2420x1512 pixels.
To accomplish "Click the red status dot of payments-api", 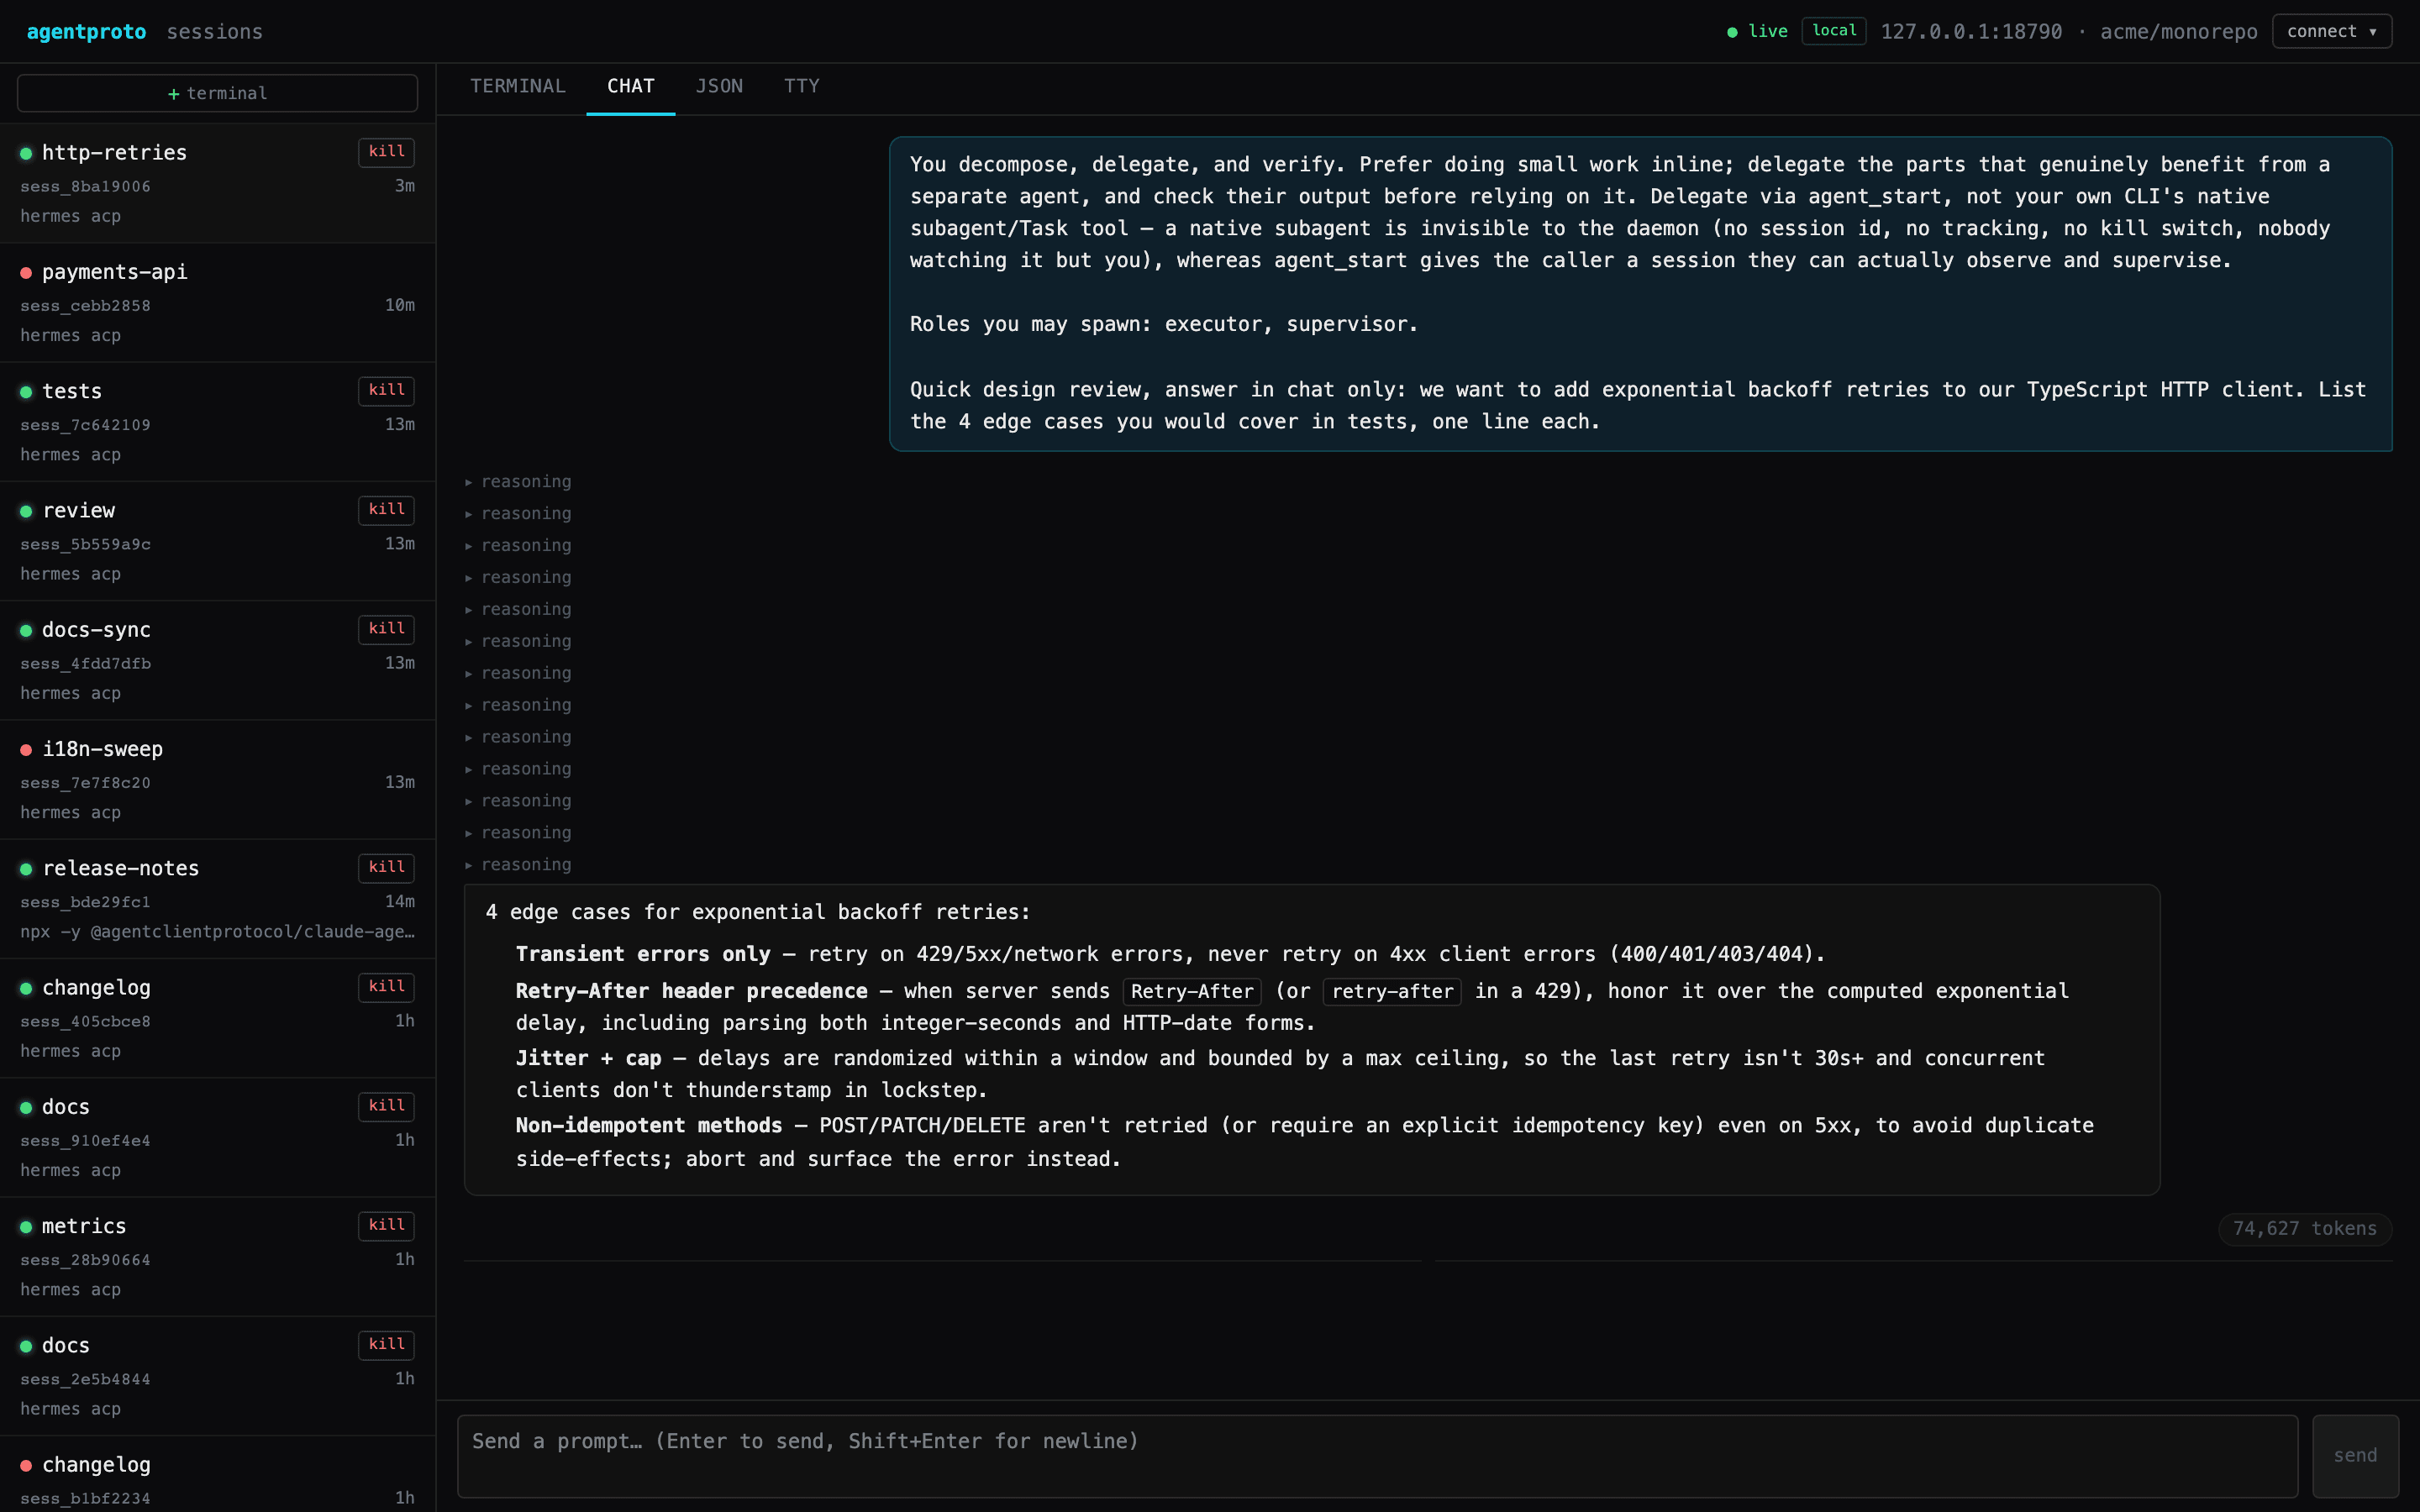I will pos(26,273).
